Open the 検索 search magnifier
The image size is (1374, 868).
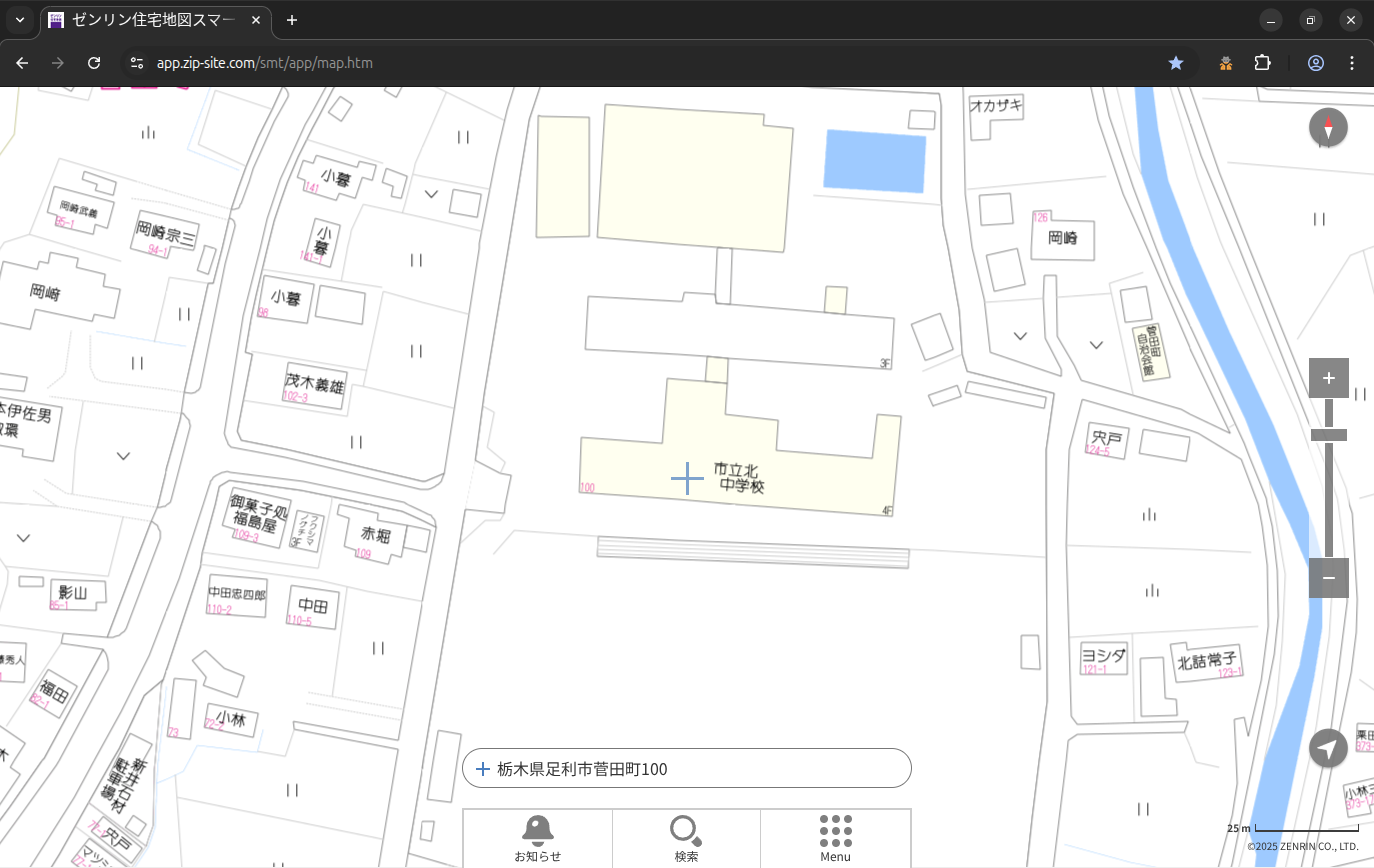point(686,837)
